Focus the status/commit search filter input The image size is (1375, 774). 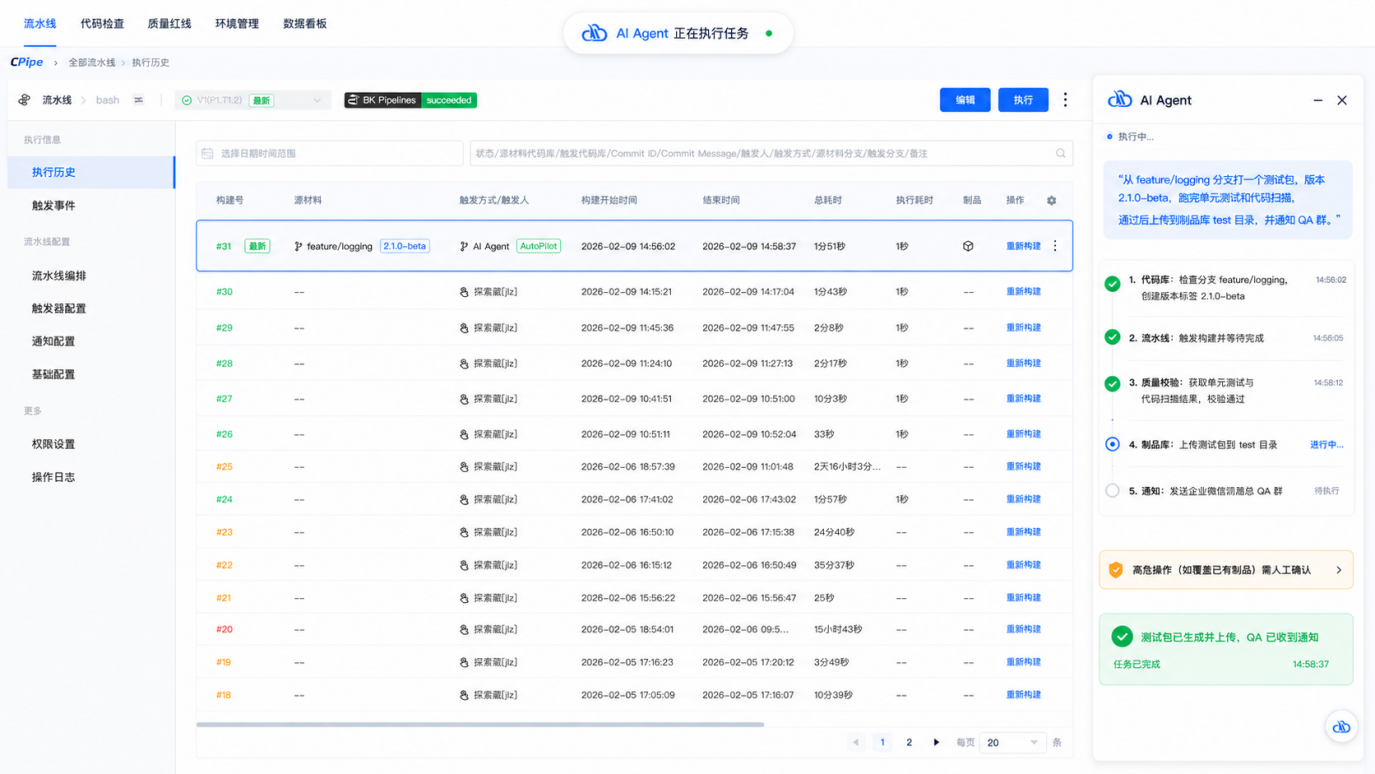pos(771,153)
